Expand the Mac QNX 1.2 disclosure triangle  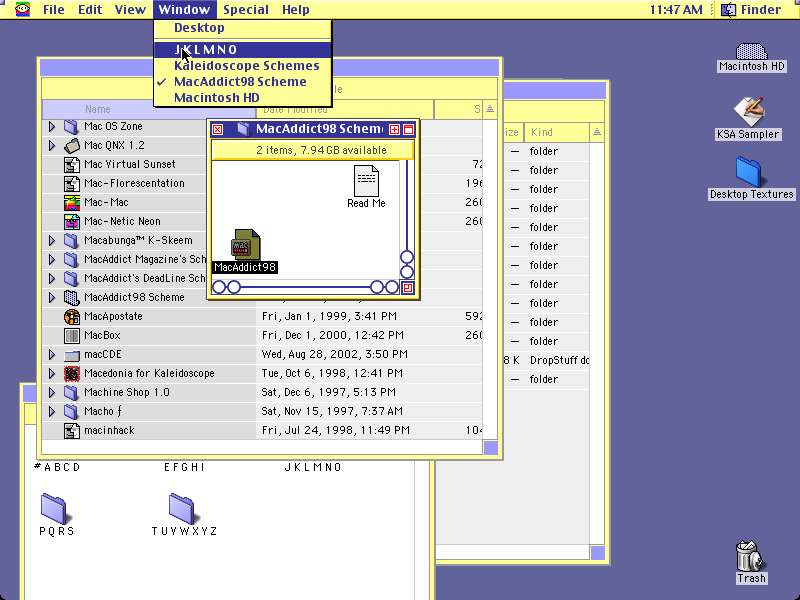click(52, 145)
